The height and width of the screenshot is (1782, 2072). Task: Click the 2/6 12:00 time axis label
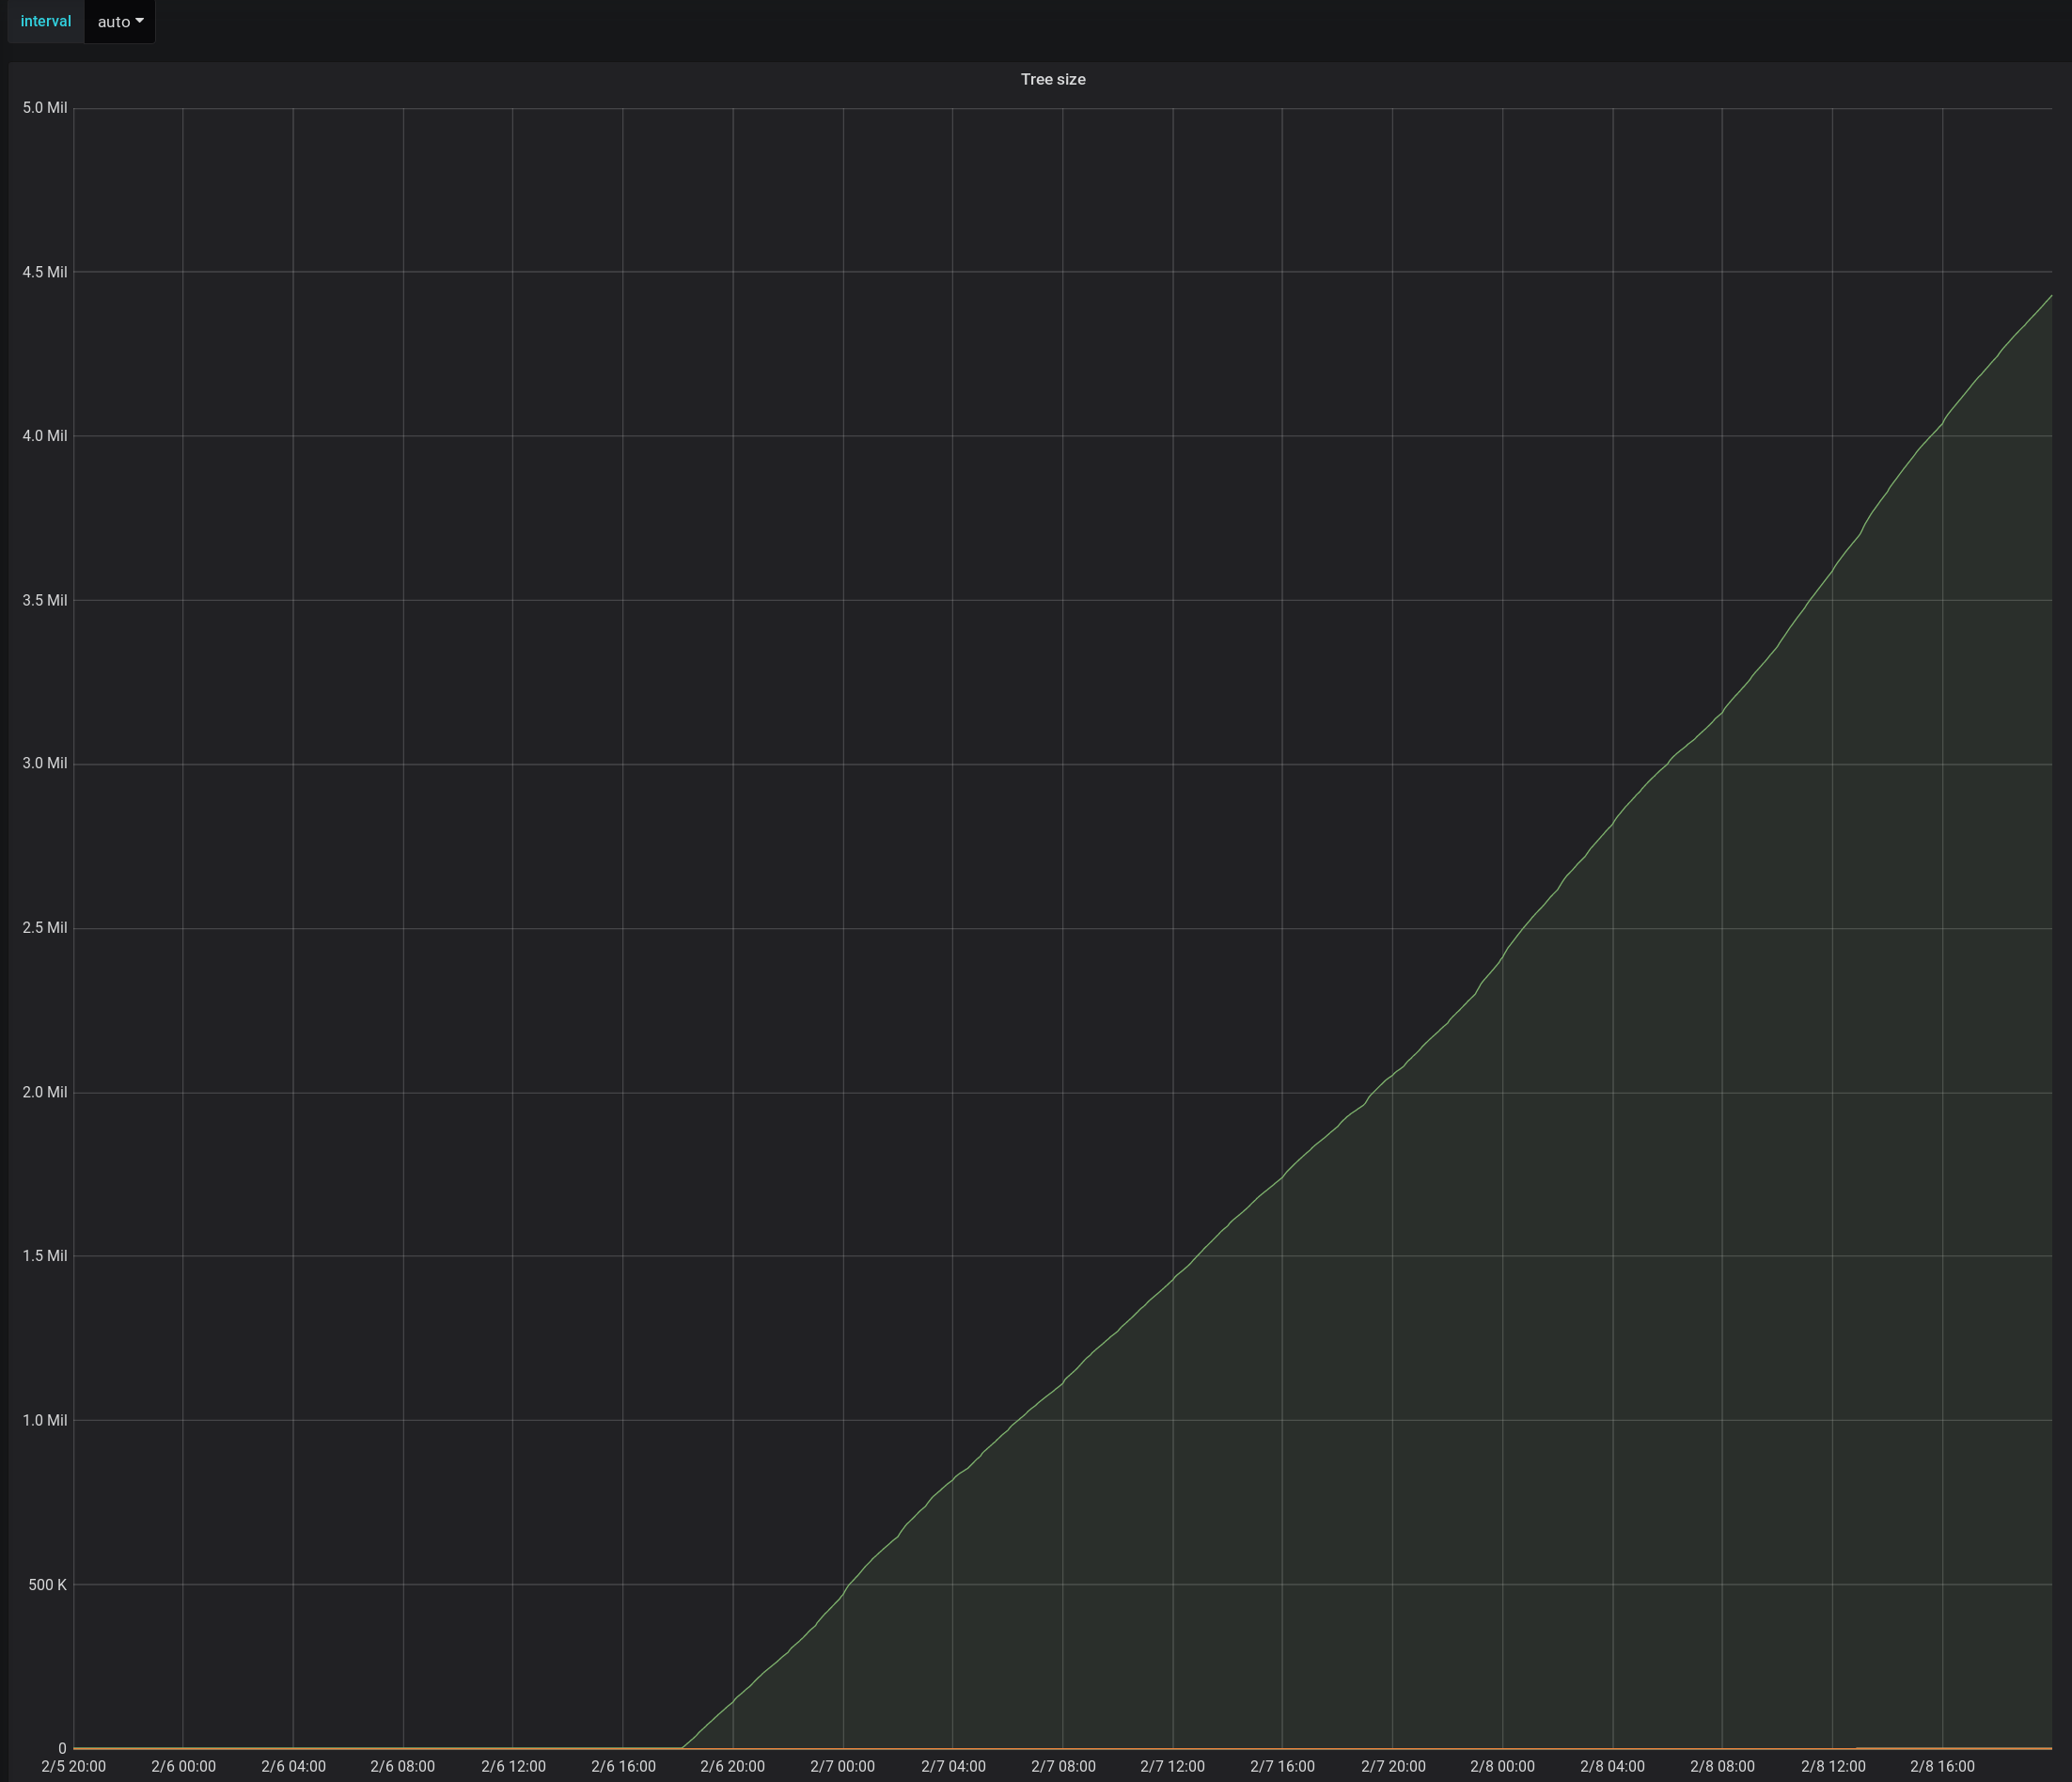coord(513,1766)
